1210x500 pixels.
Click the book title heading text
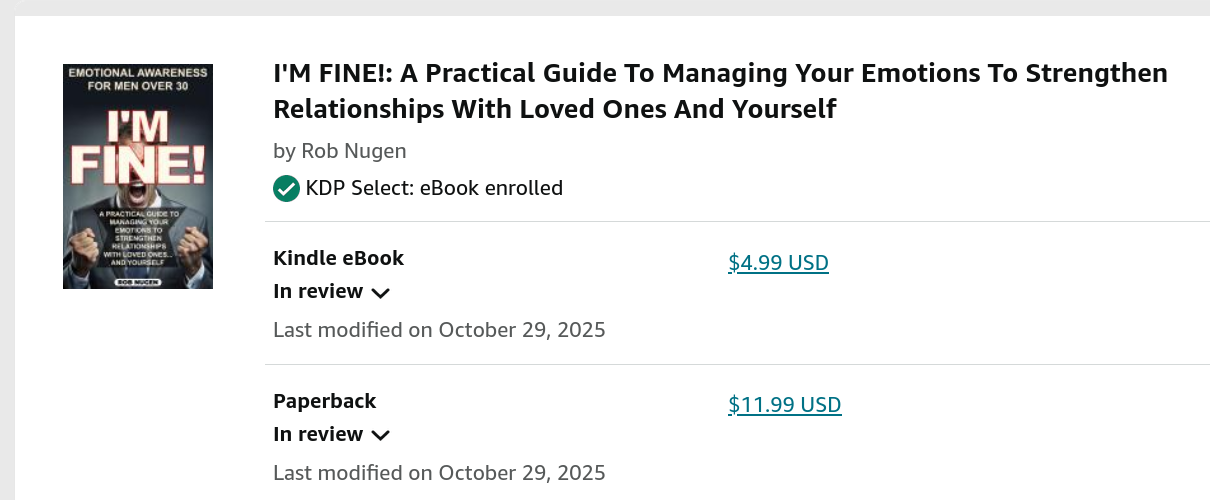(720, 91)
